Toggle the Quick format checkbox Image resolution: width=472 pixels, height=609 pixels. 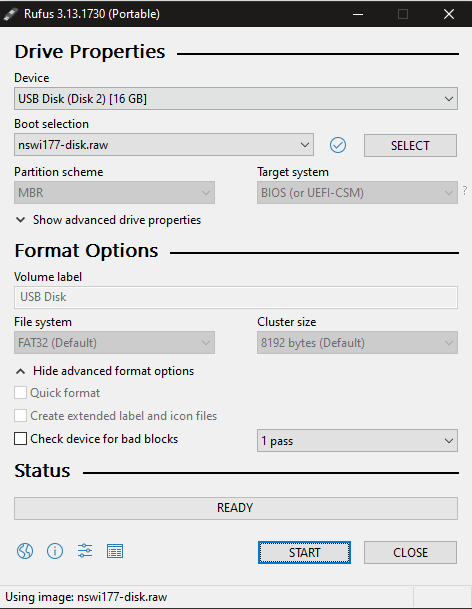pos(21,393)
